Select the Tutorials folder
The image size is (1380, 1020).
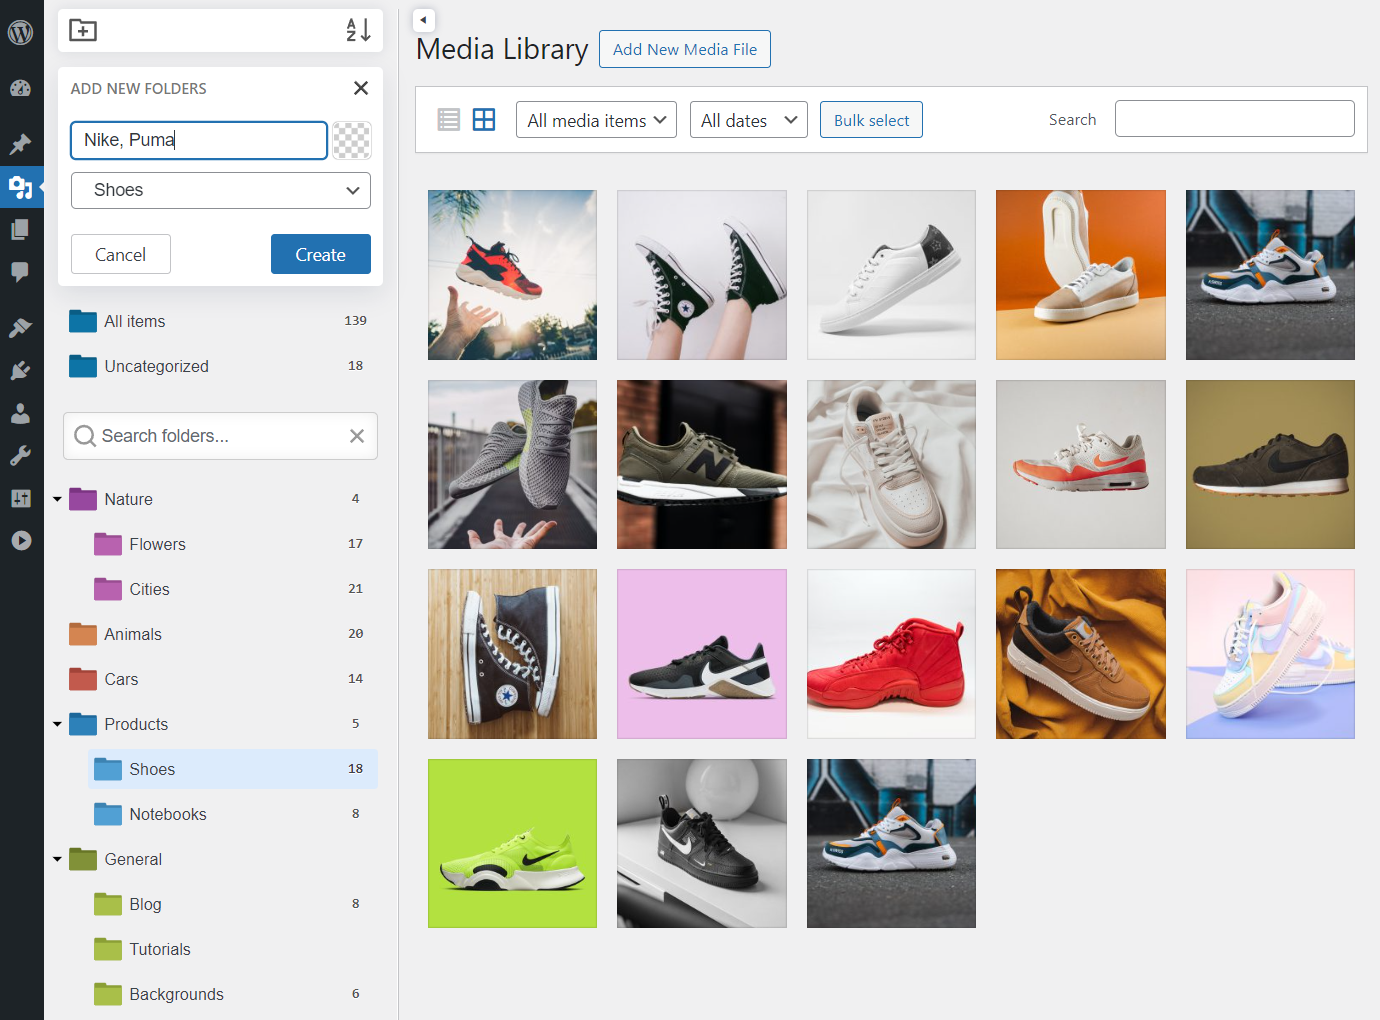click(x=233, y=949)
